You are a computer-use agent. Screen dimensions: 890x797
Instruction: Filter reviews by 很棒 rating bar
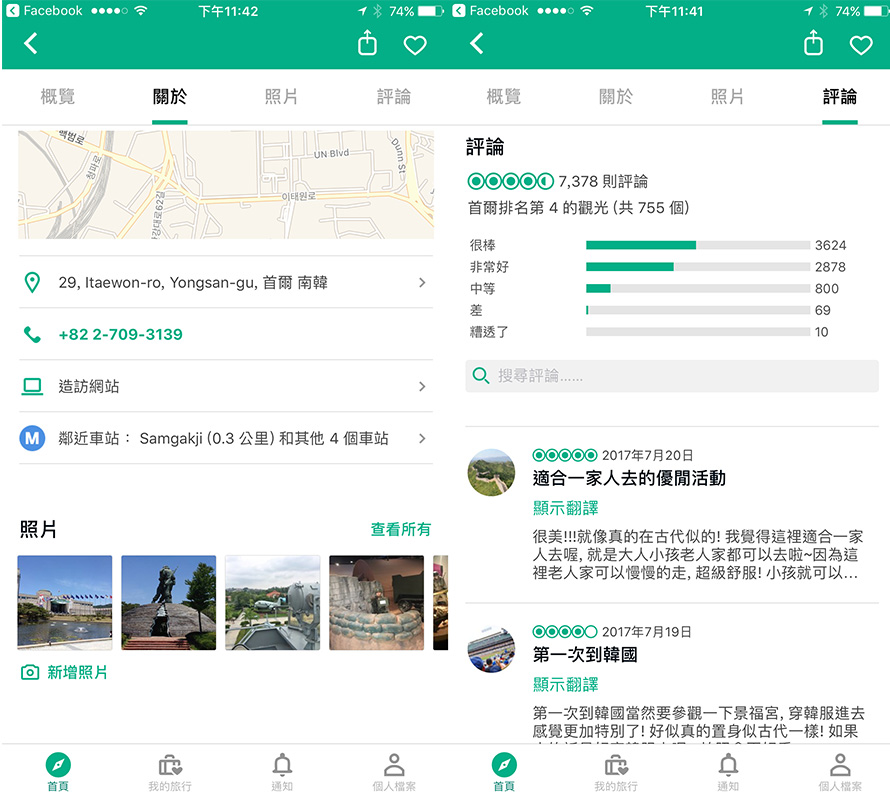(698, 245)
